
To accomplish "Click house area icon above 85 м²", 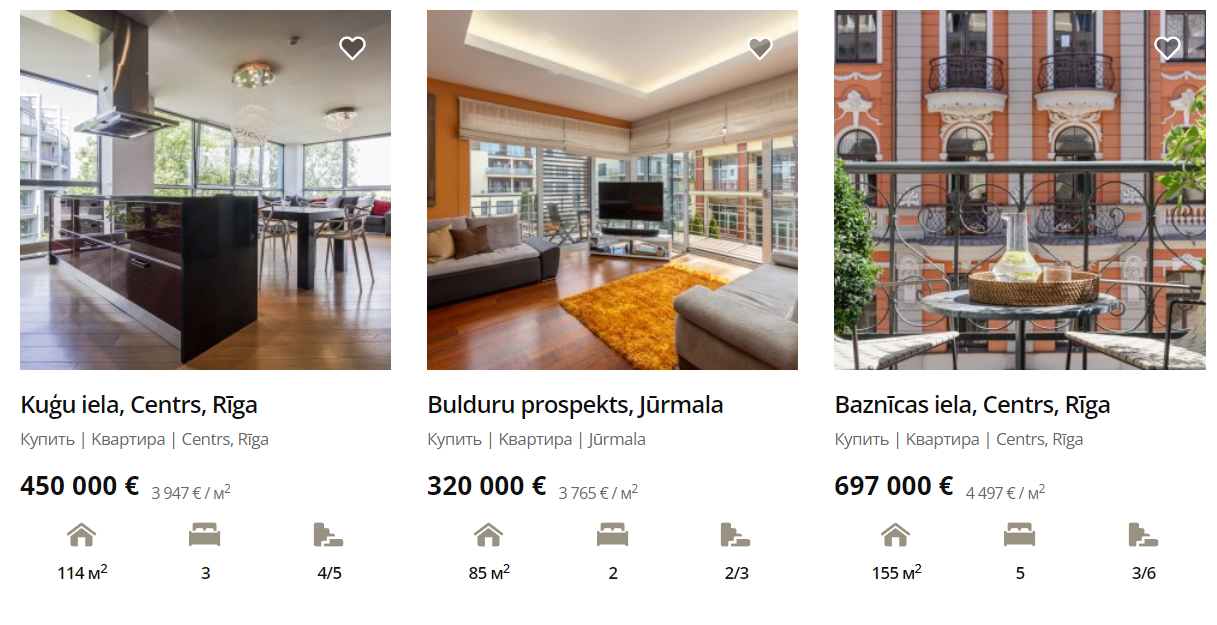I will pos(488,535).
